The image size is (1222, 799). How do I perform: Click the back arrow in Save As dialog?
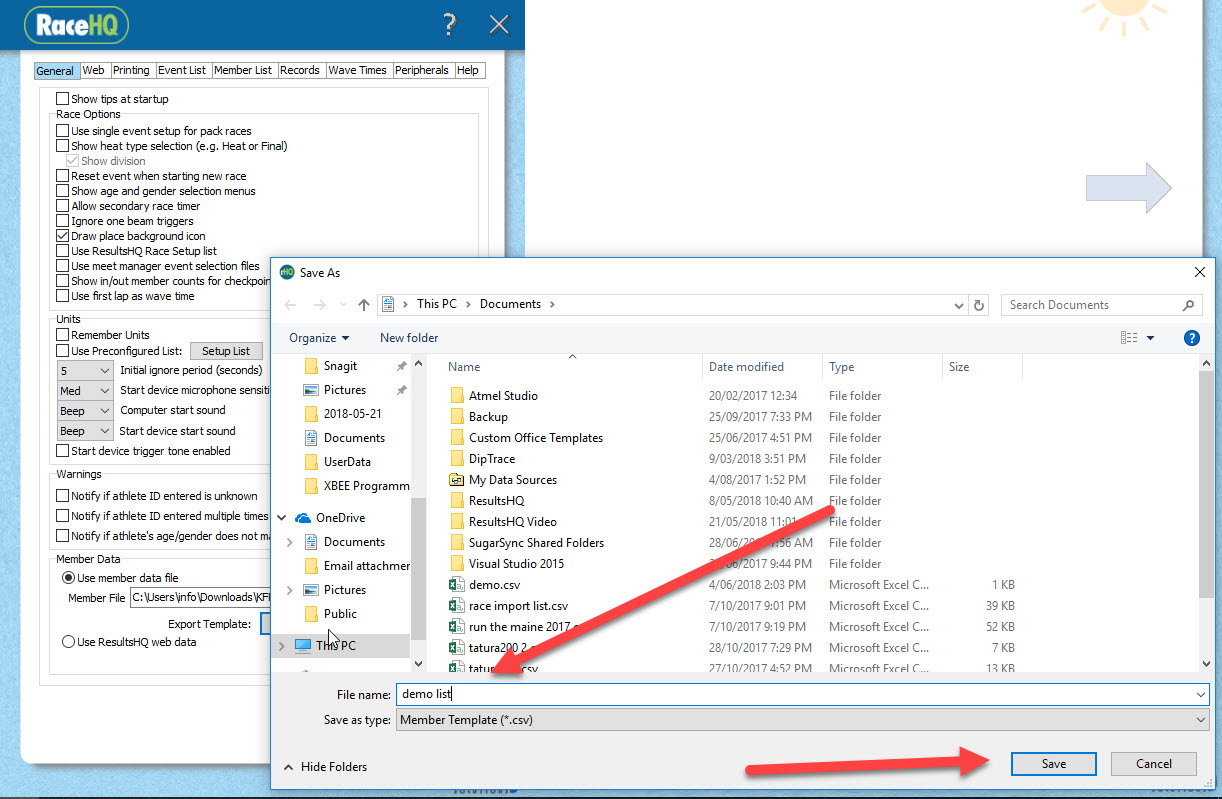[290, 305]
